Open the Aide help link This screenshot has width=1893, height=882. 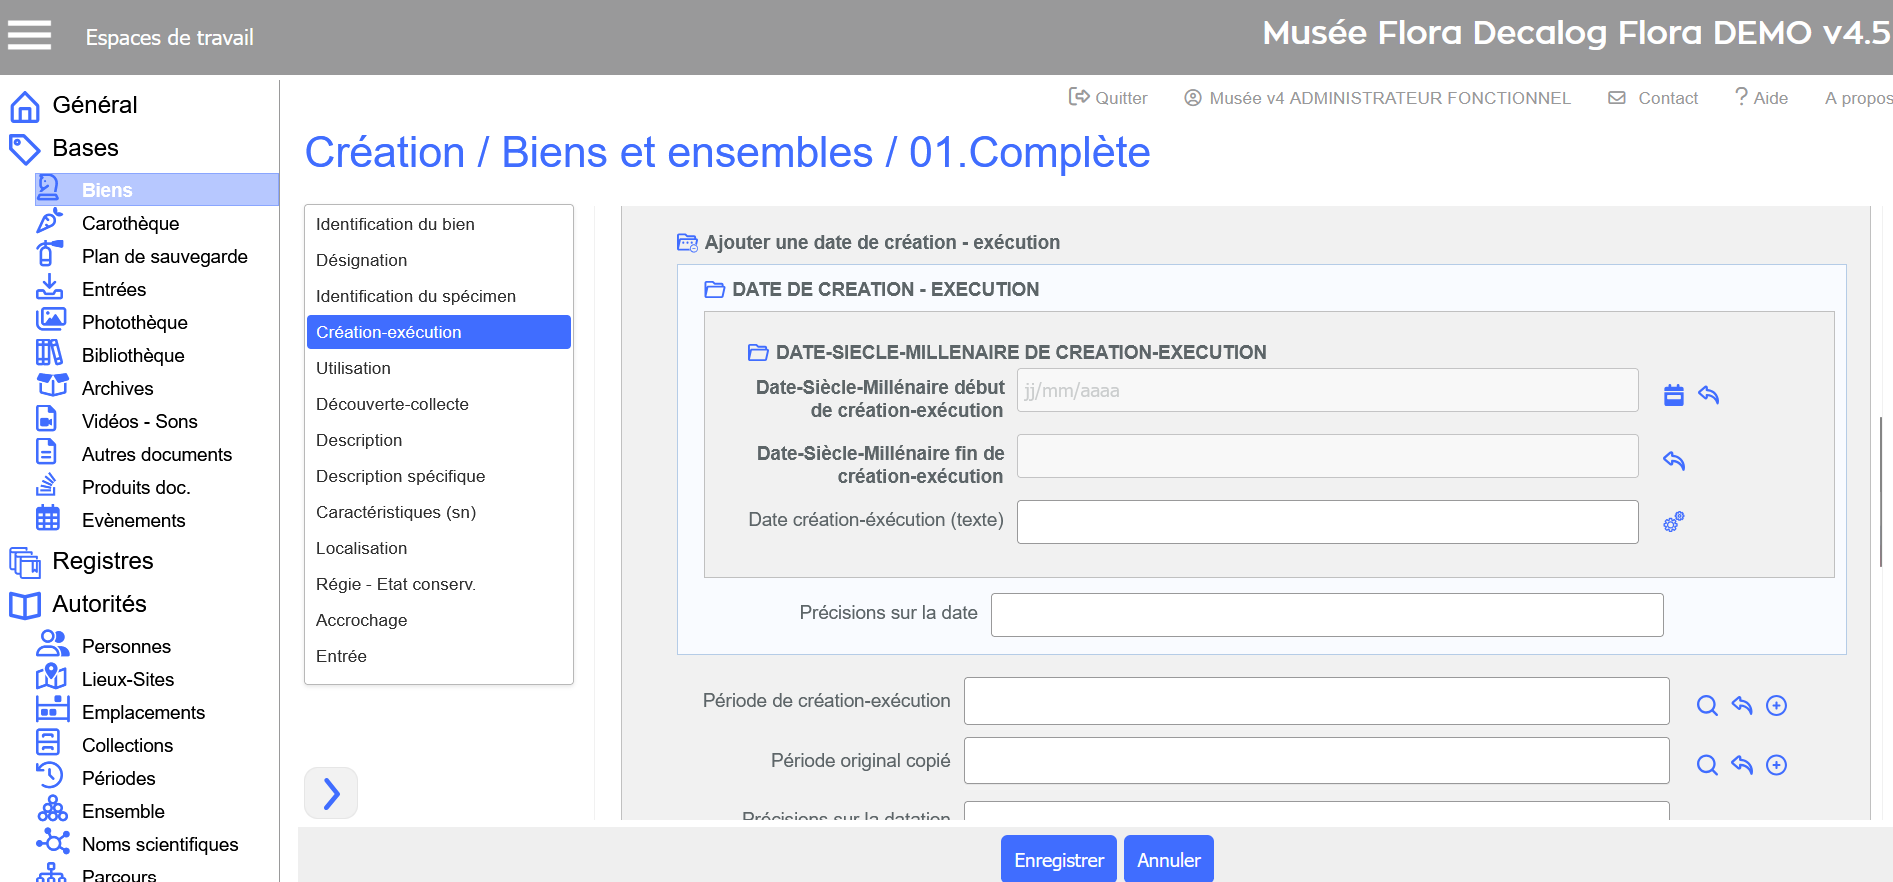click(1762, 98)
